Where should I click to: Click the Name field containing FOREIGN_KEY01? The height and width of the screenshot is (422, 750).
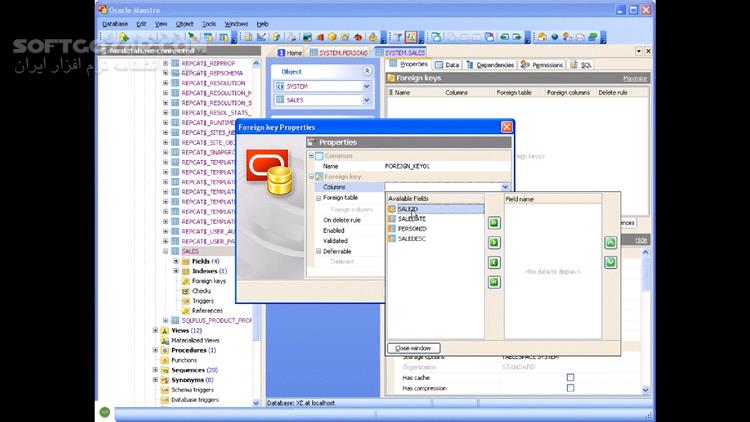tap(447, 166)
